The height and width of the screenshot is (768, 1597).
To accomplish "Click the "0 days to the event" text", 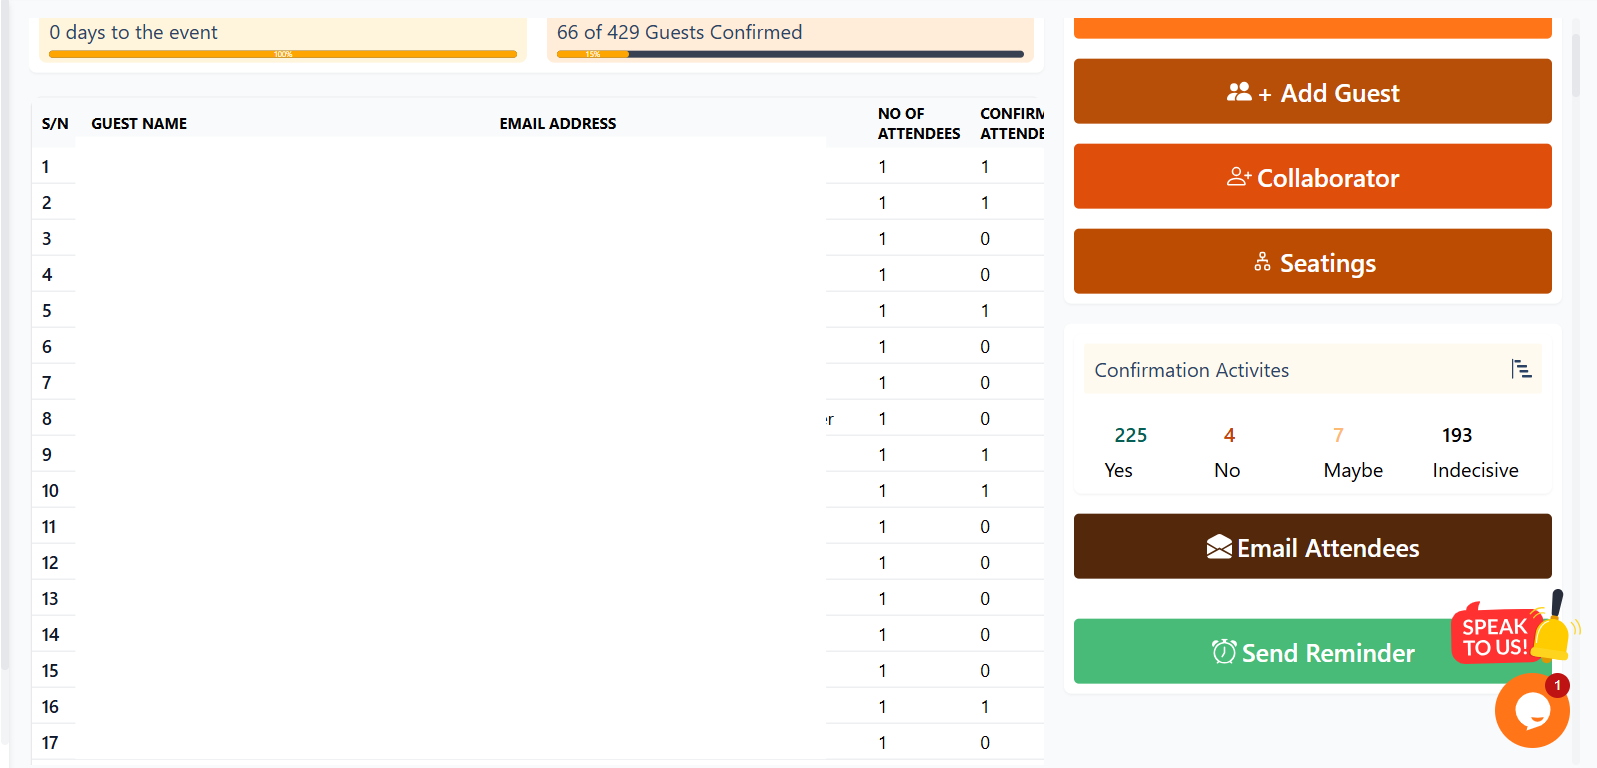I will 133,32.
